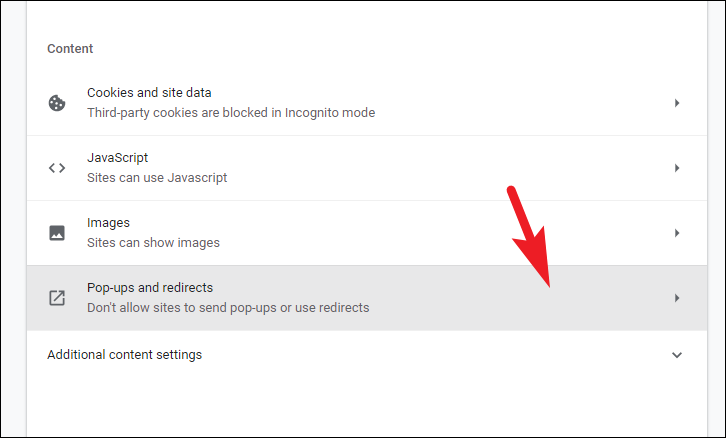Open JavaScript settings via its right arrow
This screenshot has width=726, height=438.
pos(677,168)
